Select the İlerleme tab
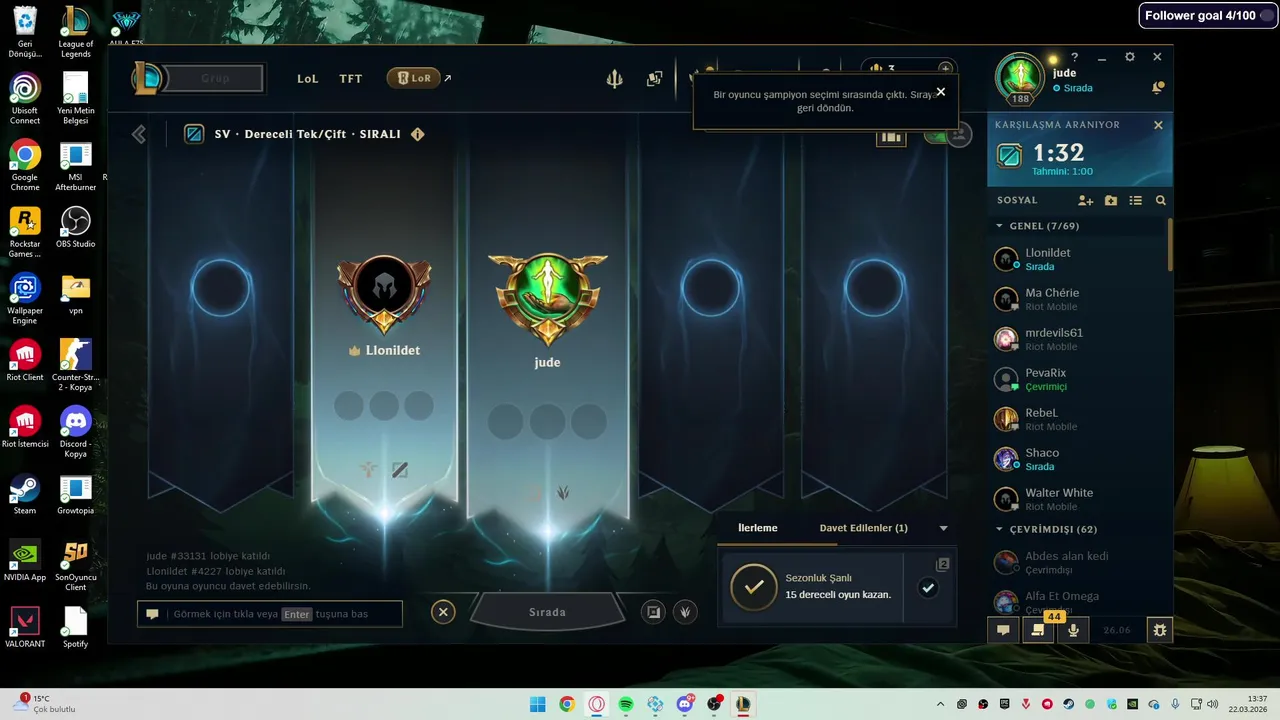The width and height of the screenshot is (1280, 720). pyautogui.click(x=757, y=528)
